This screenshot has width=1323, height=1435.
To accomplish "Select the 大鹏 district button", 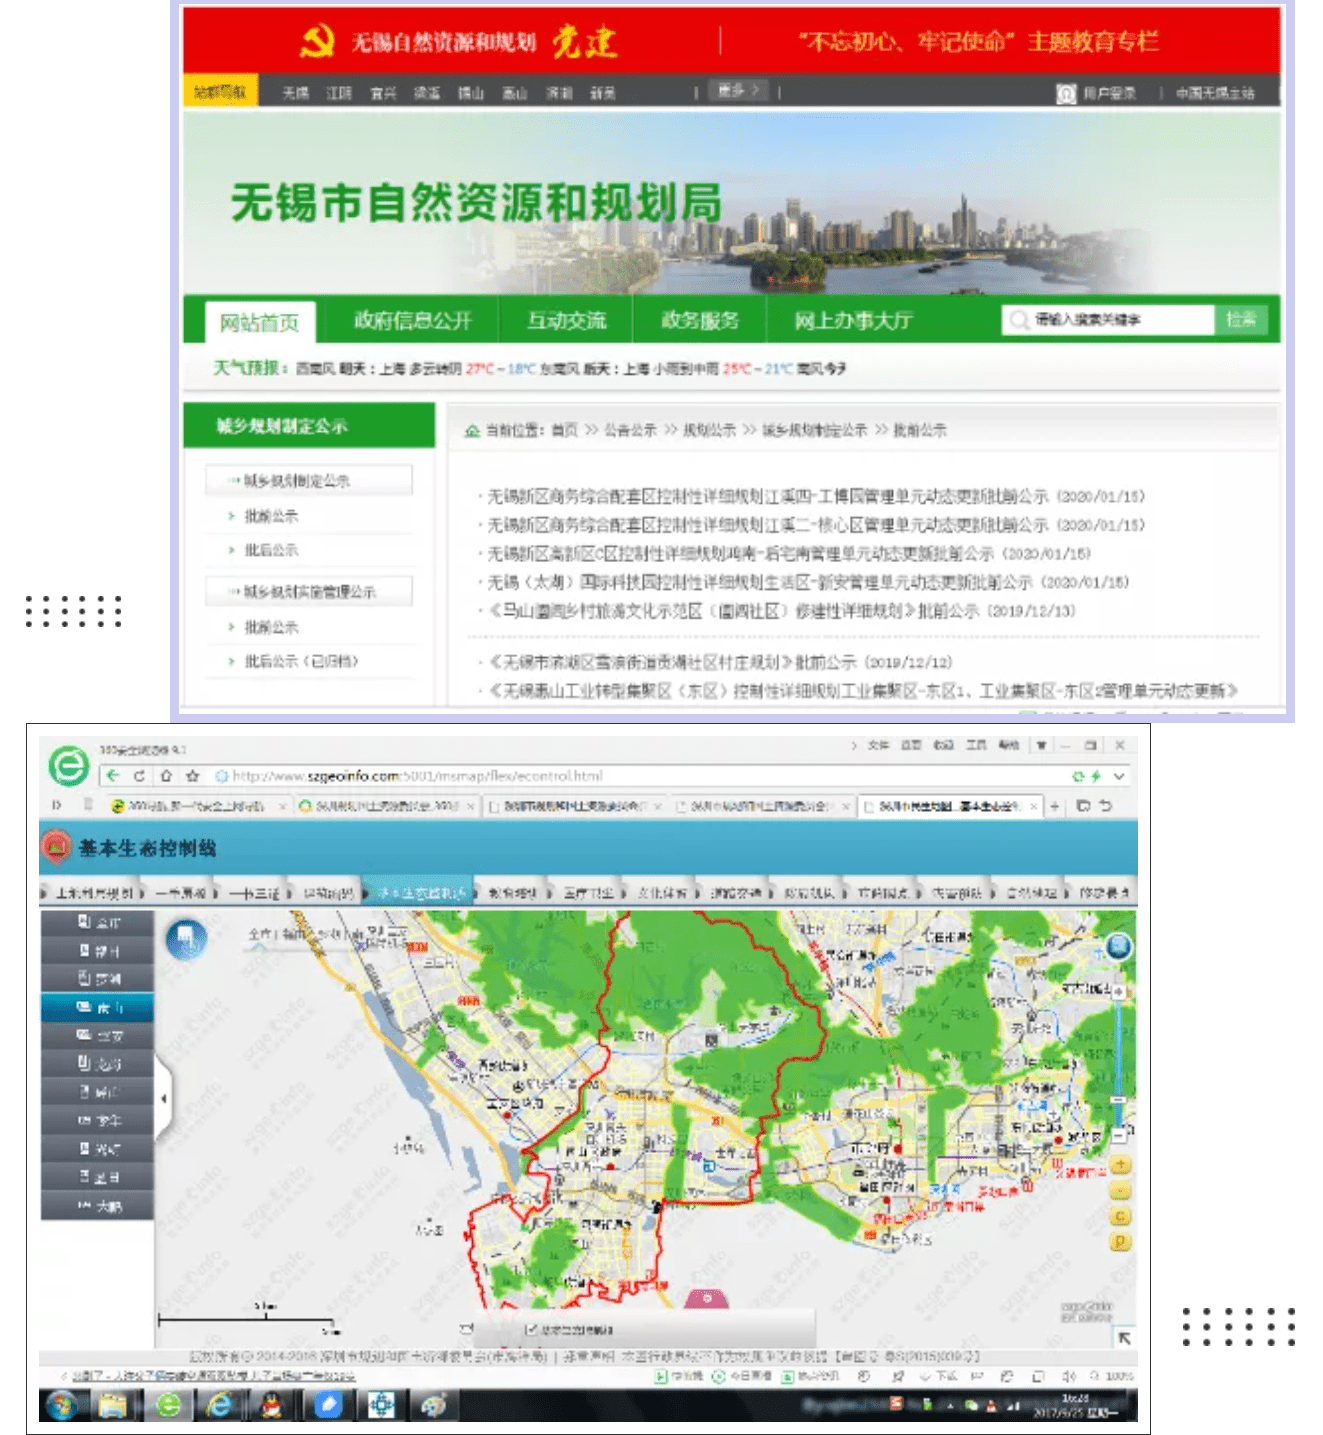I will click(98, 1206).
